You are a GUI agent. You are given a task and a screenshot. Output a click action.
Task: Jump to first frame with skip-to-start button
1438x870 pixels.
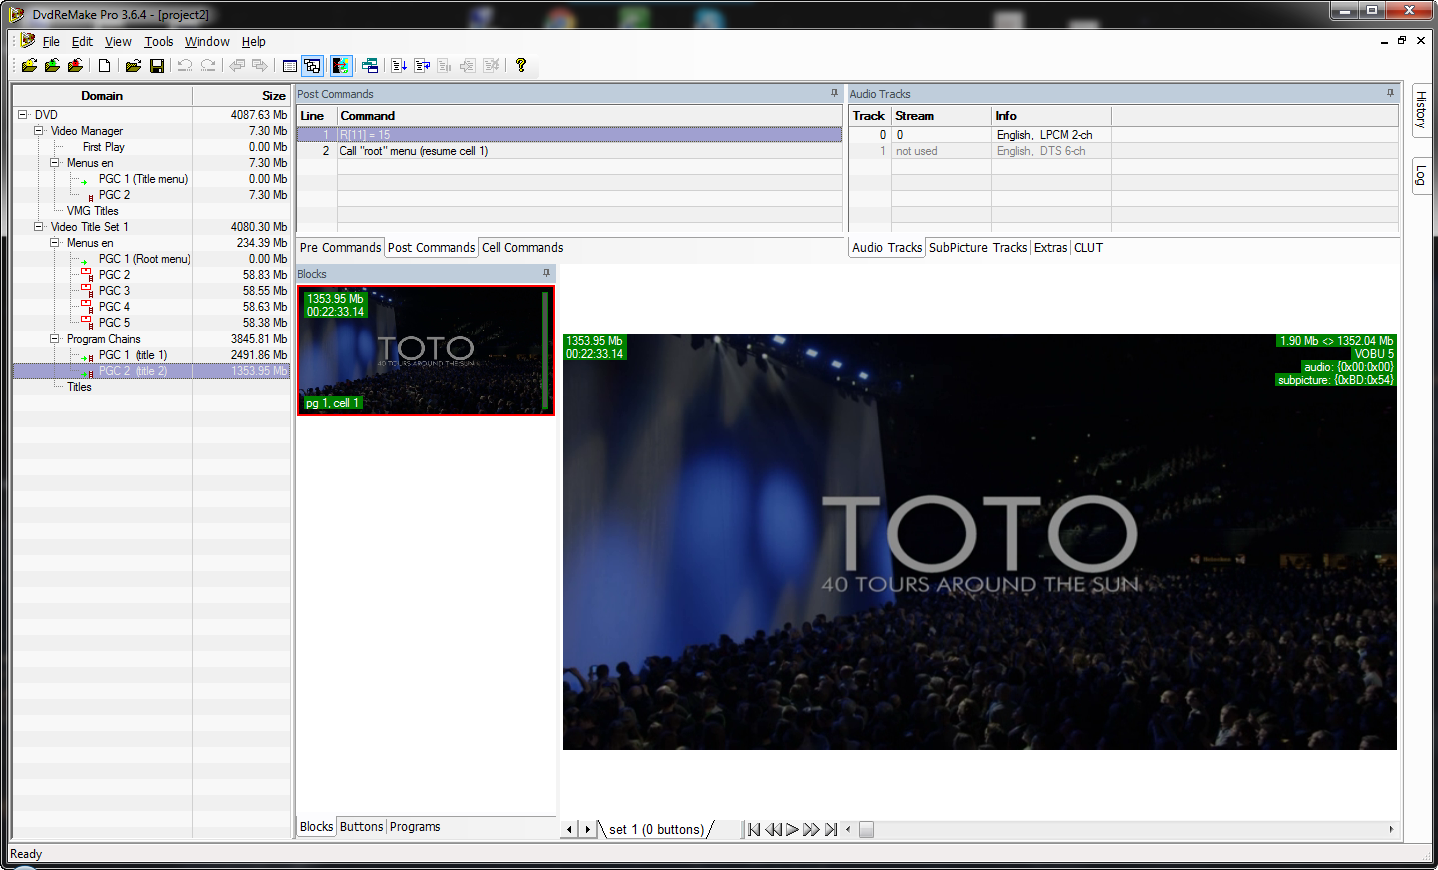tap(754, 829)
